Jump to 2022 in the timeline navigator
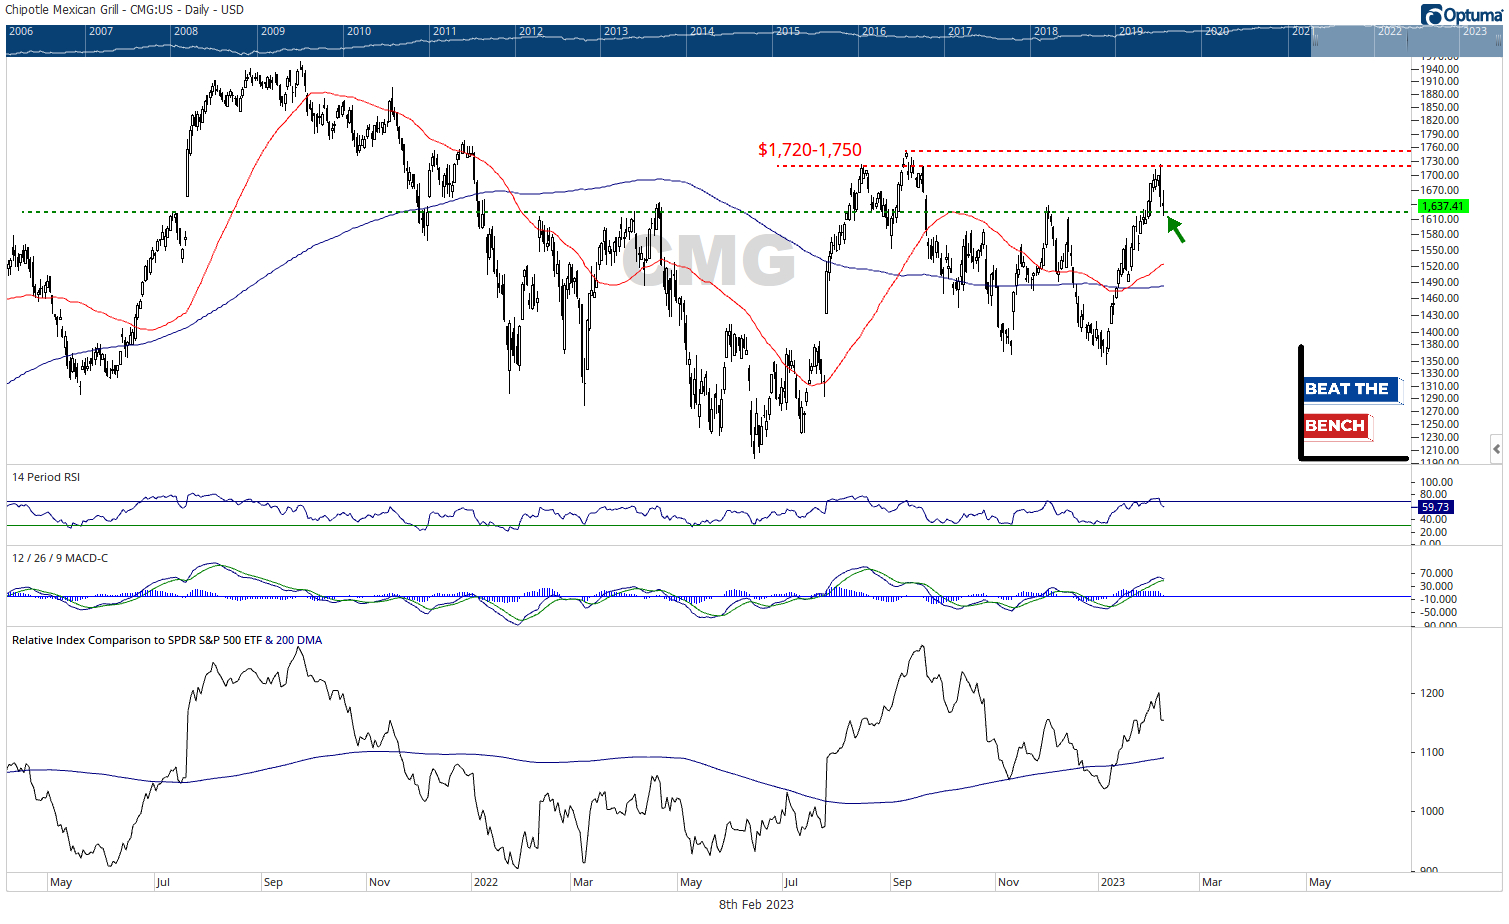1509x924 pixels. click(1390, 32)
